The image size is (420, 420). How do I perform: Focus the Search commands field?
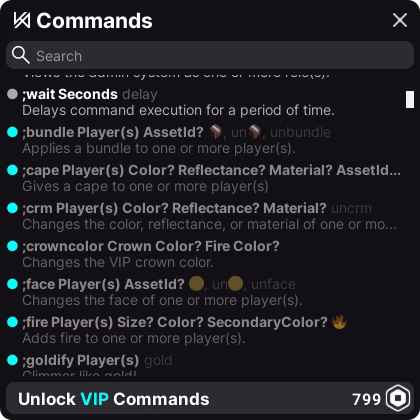(210, 55)
